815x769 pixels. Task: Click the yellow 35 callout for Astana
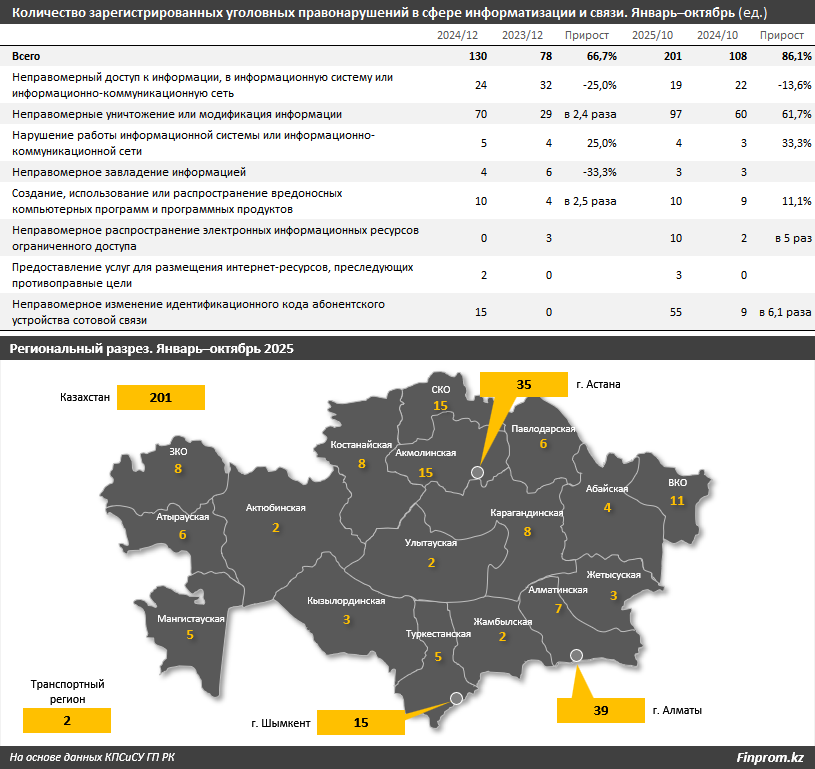[524, 384]
